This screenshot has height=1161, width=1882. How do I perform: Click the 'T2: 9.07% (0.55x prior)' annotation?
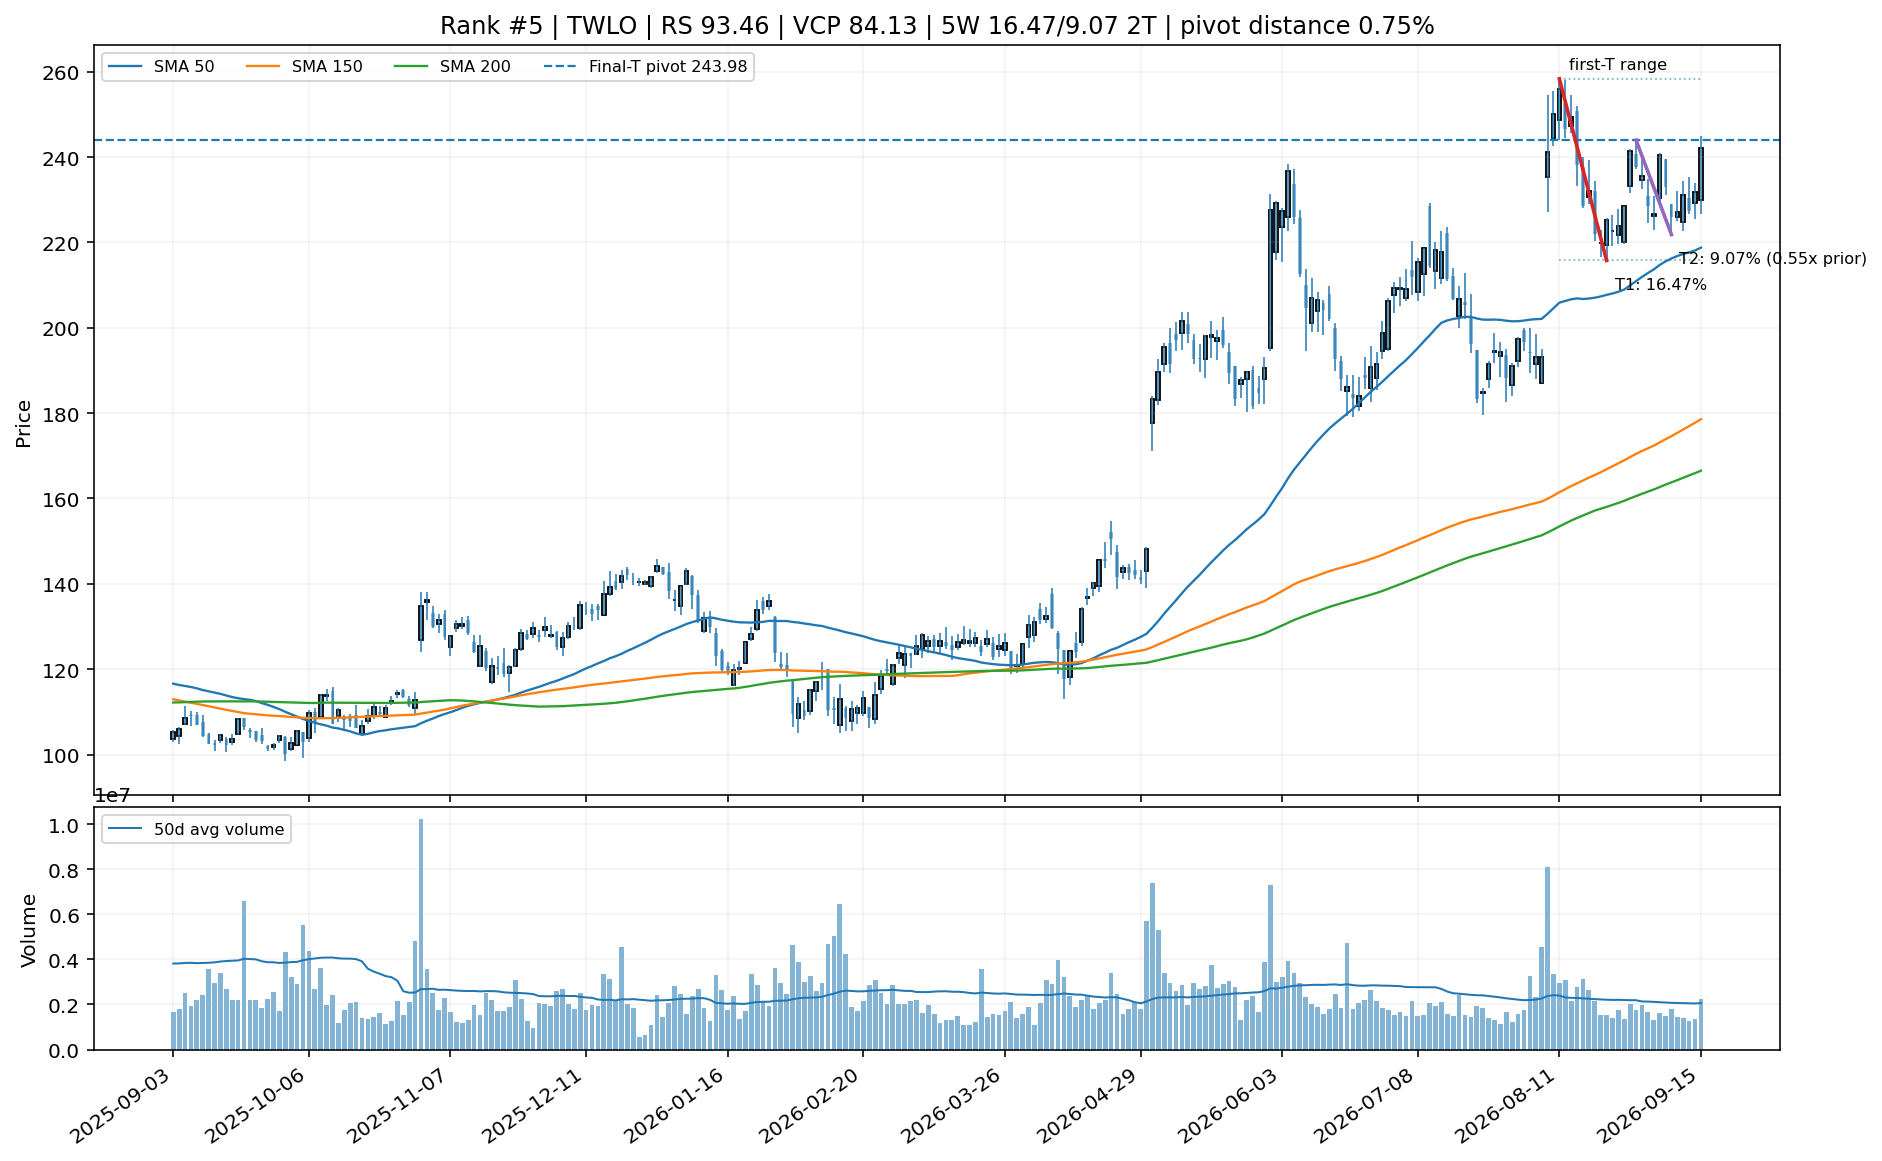point(1773,259)
